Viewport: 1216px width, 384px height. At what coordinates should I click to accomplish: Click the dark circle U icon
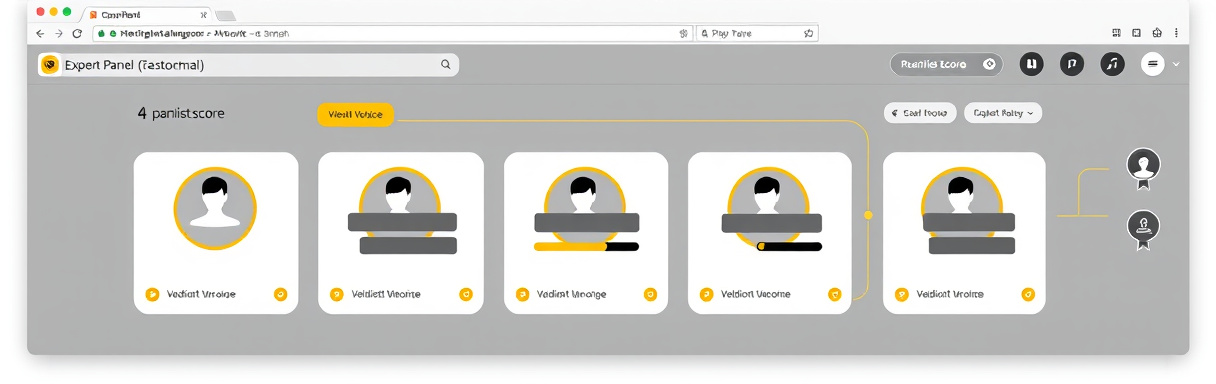[1031, 64]
